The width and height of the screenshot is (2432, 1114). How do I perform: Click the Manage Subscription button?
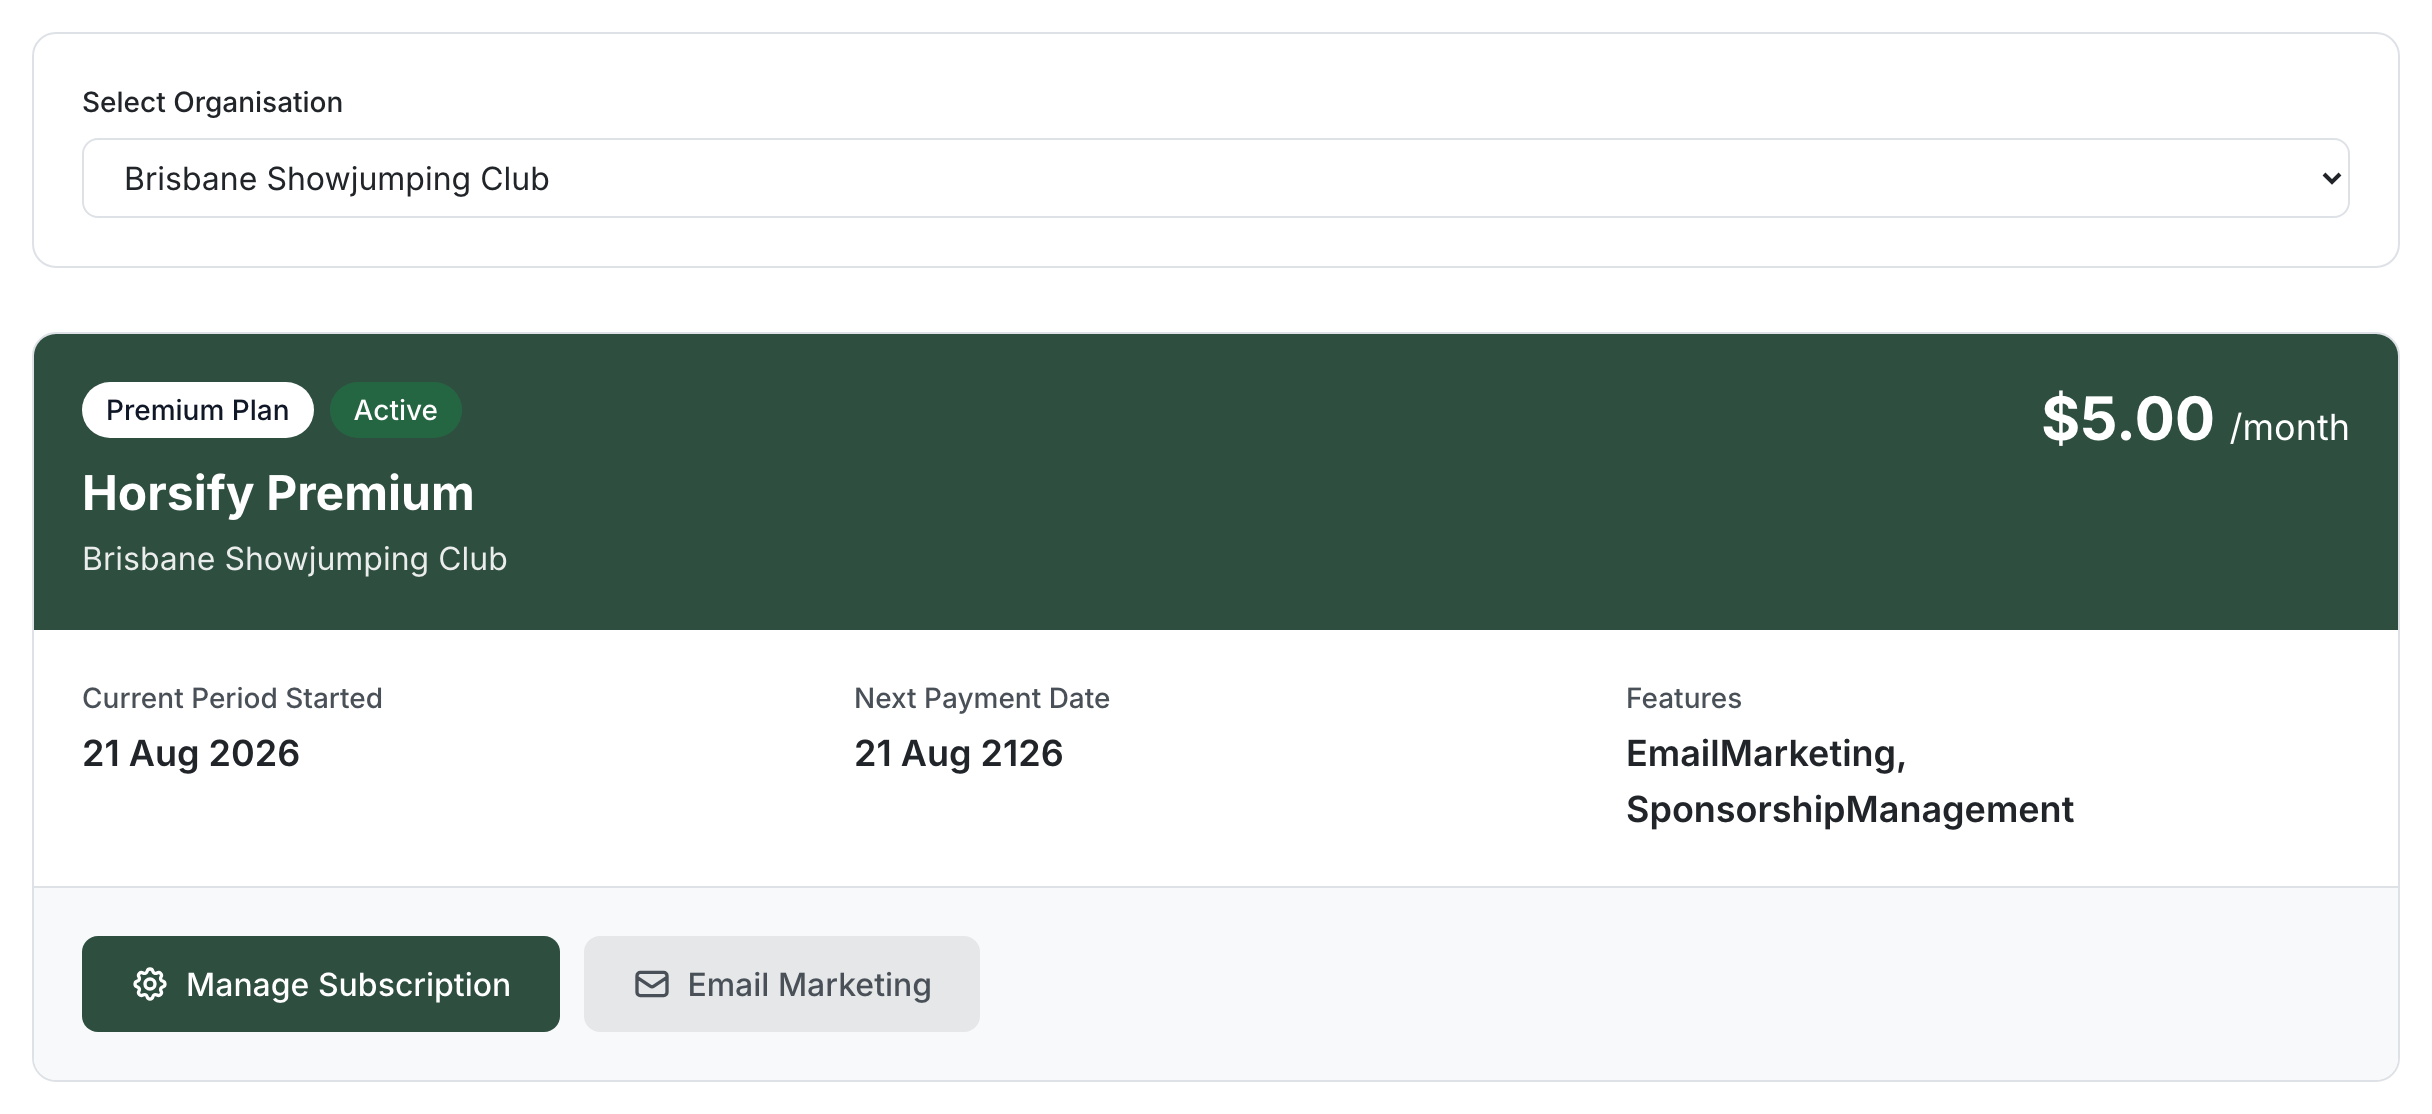point(321,984)
